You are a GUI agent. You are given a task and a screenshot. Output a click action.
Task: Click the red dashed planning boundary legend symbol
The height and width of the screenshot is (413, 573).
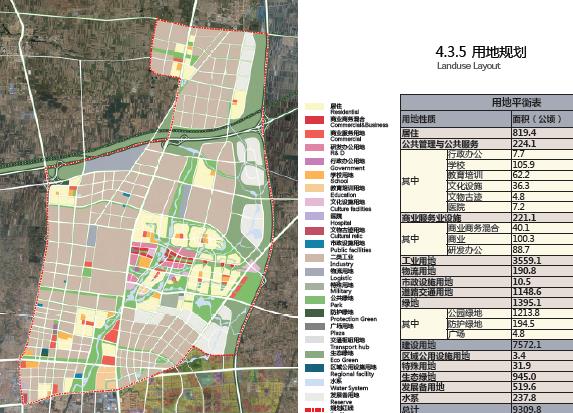click(x=315, y=410)
